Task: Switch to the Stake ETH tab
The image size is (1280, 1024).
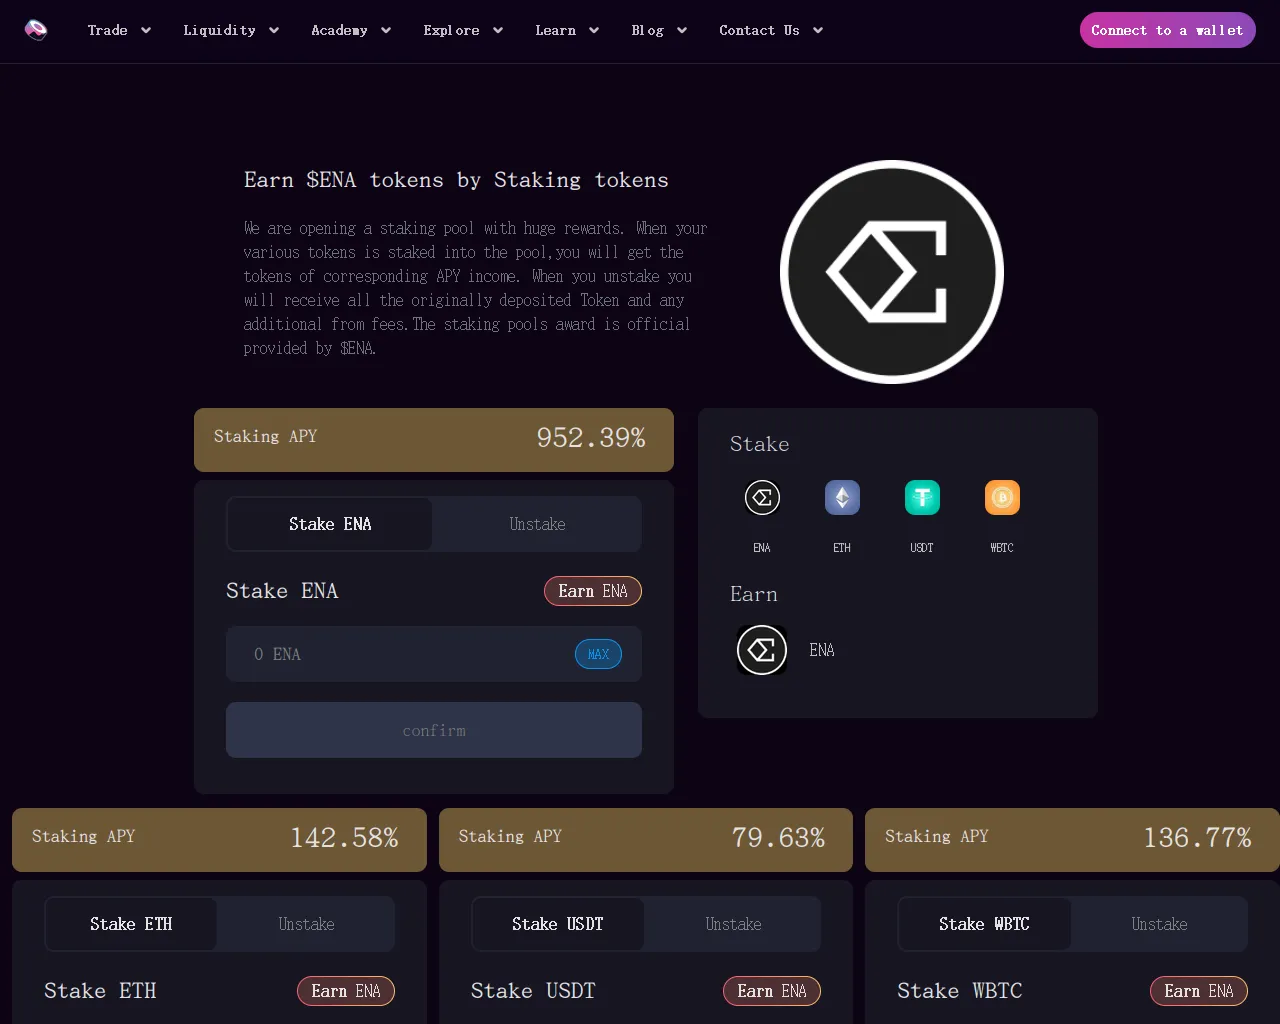Action: tap(131, 924)
